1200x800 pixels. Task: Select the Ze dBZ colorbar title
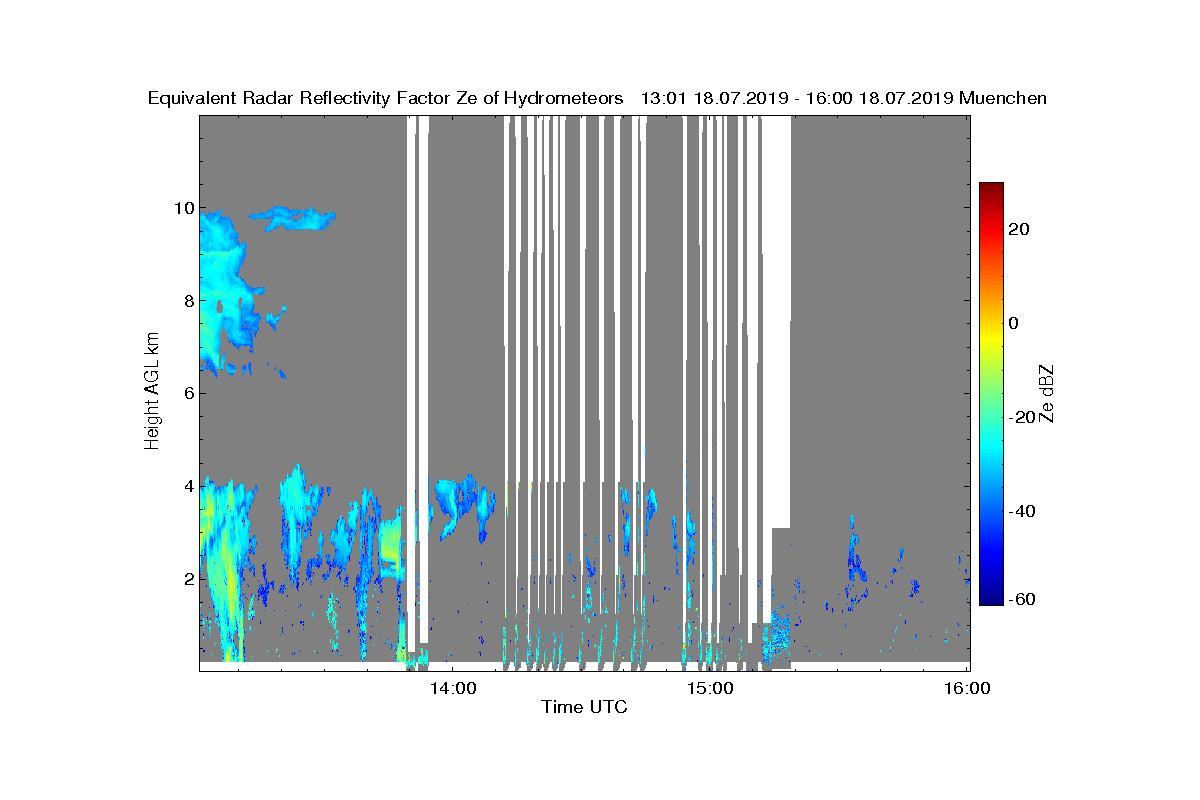click(1047, 394)
